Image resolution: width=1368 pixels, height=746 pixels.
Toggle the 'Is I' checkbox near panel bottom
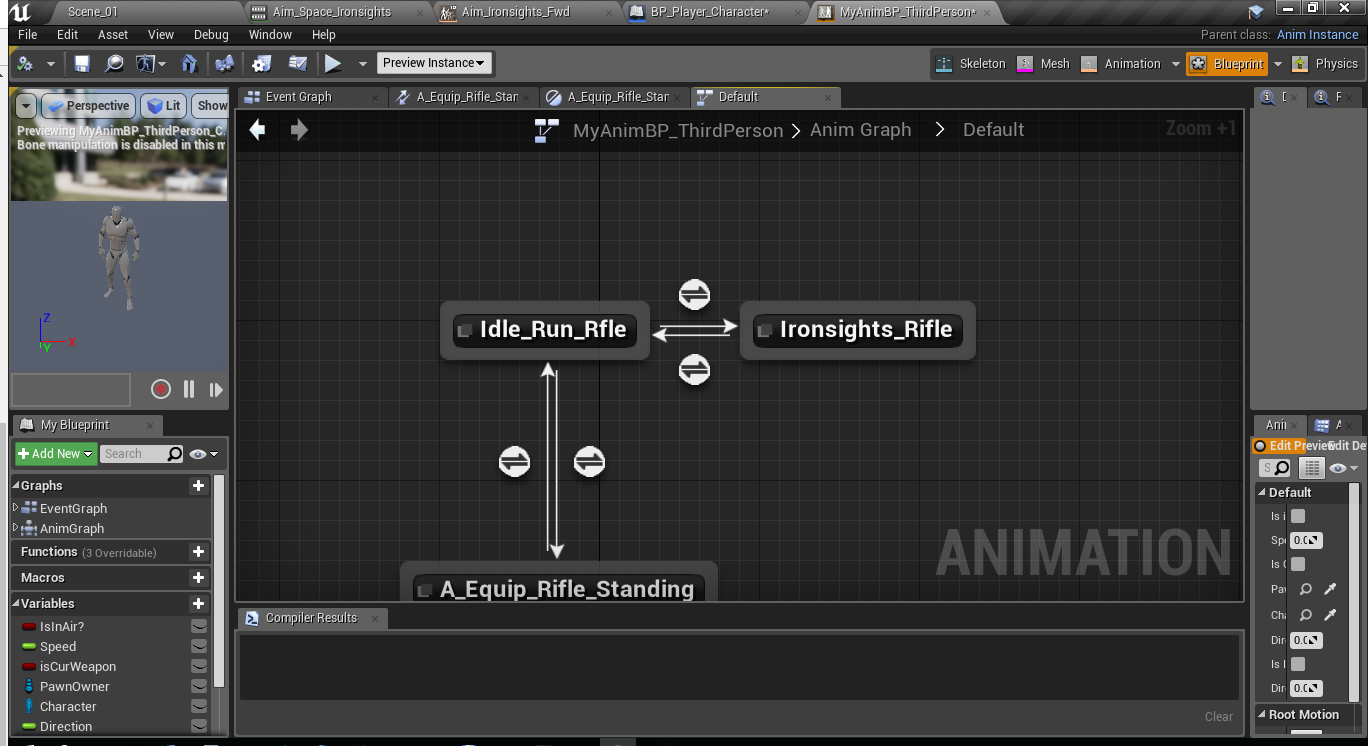(1298, 664)
